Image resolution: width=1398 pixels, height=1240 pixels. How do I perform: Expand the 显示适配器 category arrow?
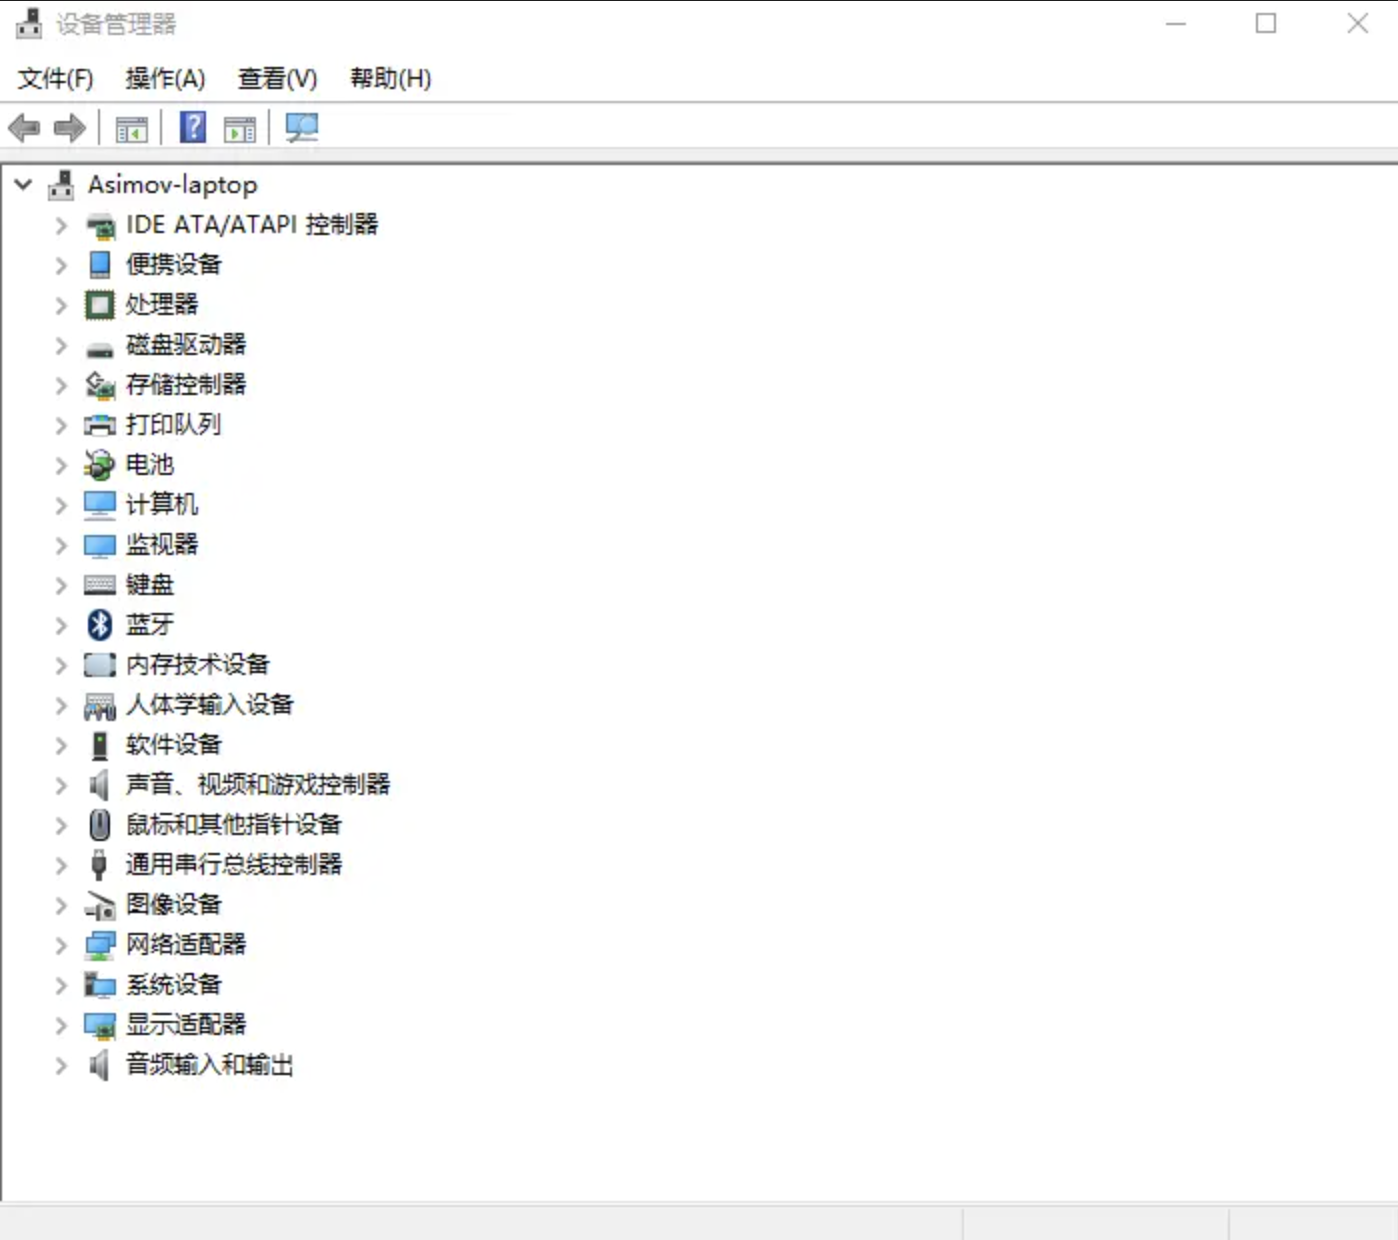coord(61,1025)
